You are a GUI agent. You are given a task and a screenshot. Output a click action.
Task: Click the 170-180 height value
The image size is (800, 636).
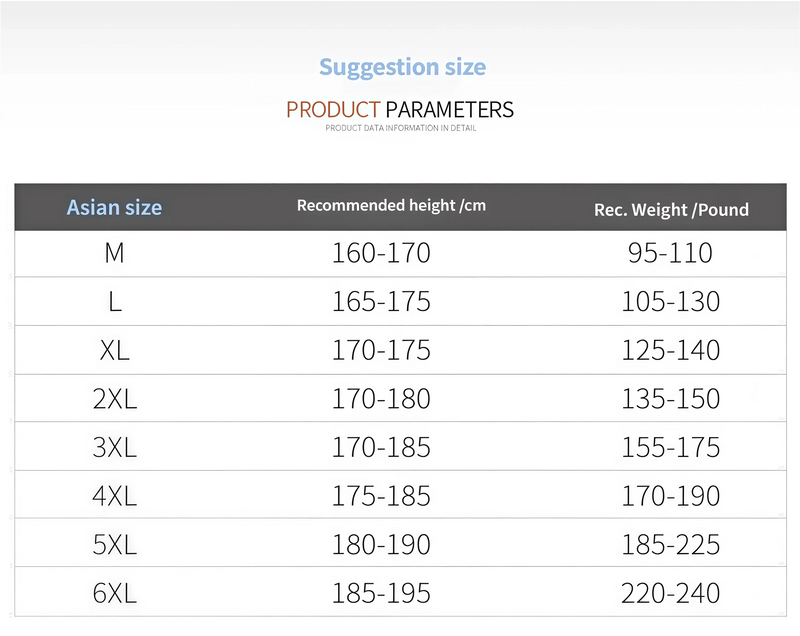tap(381, 399)
